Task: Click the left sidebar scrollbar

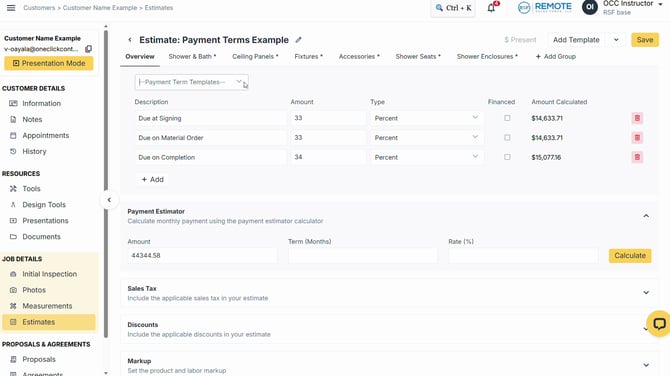Action: 106,184
